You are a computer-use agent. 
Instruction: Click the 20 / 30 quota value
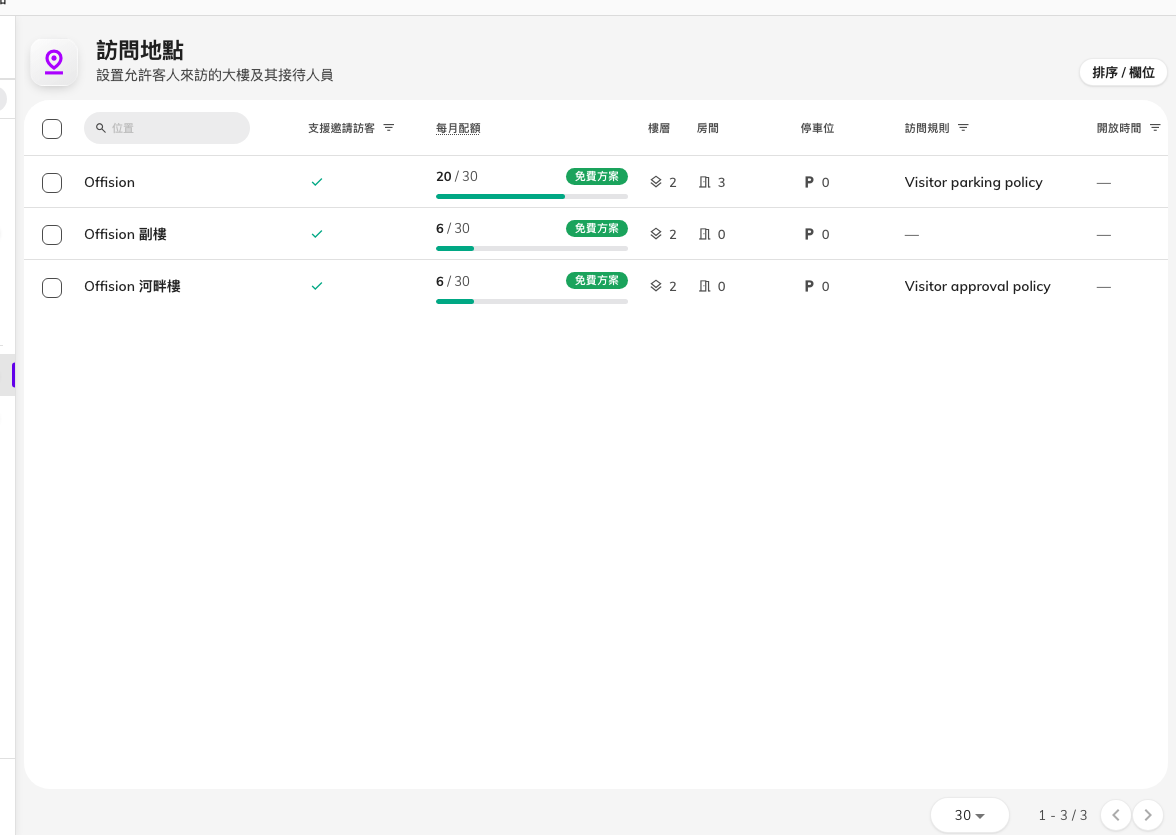(457, 176)
